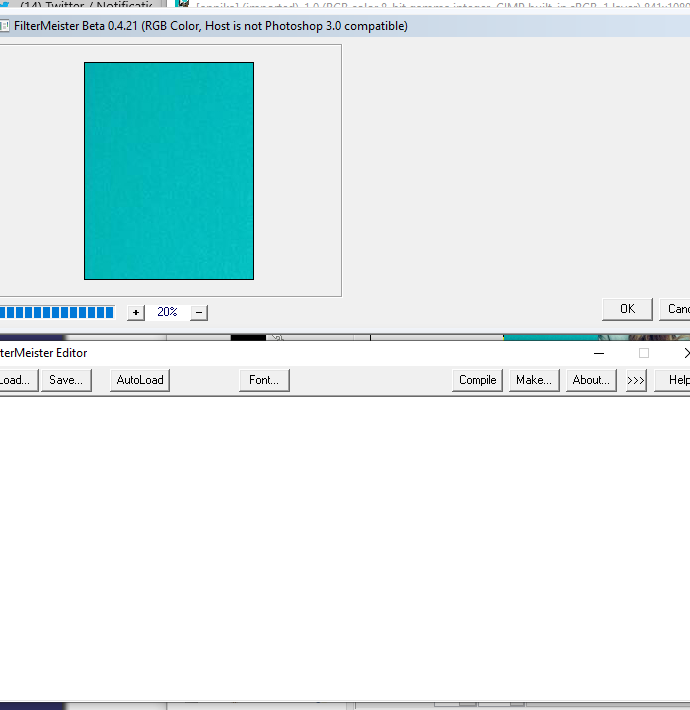This screenshot has height=710, width=690.
Task: Open the Font... chooser
Action: pyautogui.click(x=264, y=380)
